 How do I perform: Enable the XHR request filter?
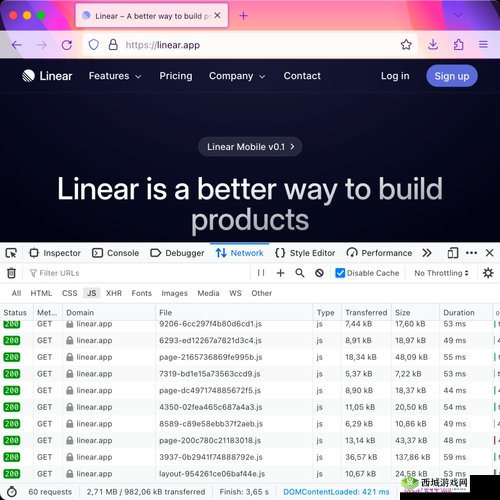tap(114, 293)
